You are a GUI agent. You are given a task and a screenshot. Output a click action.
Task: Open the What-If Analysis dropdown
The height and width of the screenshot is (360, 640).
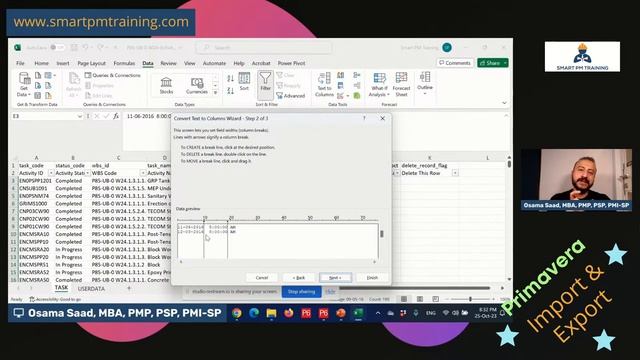click(x=379, y=84)
